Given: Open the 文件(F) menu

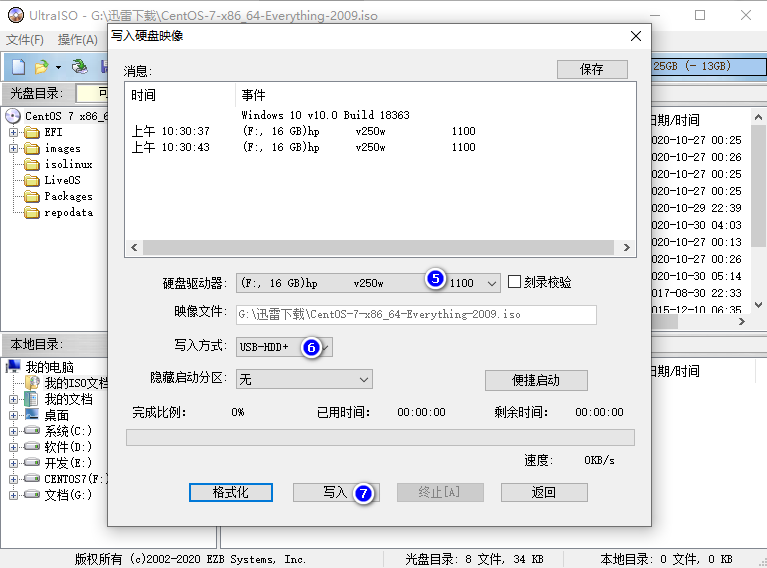Looking at the screenshot, I should coord(25,40).
